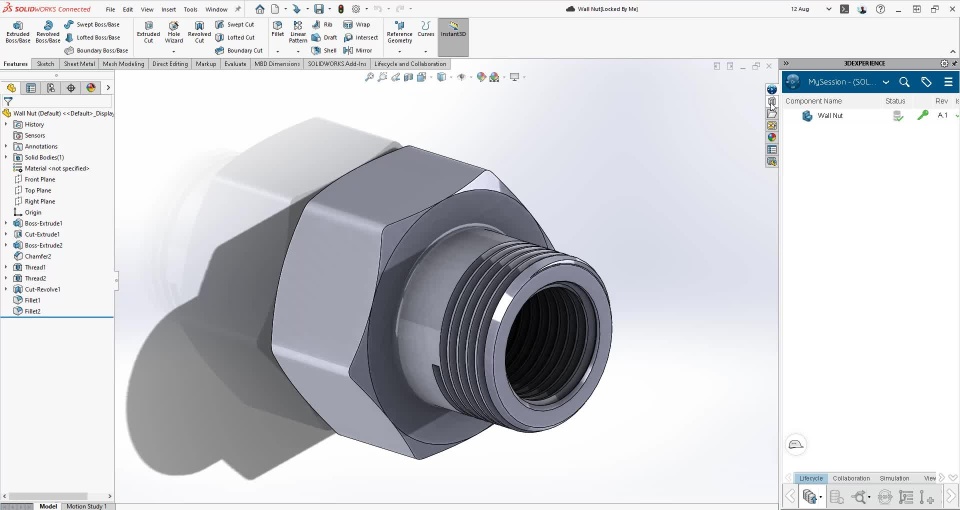Choose the Lofted Boss/Base tool

pyautogui.click(x=92, y=37)
